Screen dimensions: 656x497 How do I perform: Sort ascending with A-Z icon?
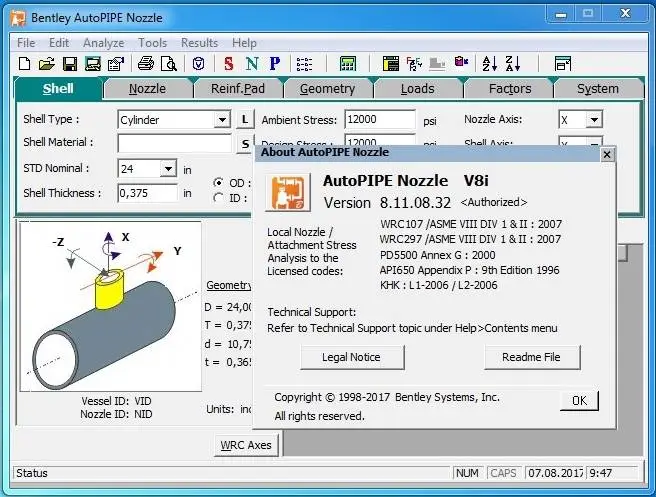(x=489, y=64)
